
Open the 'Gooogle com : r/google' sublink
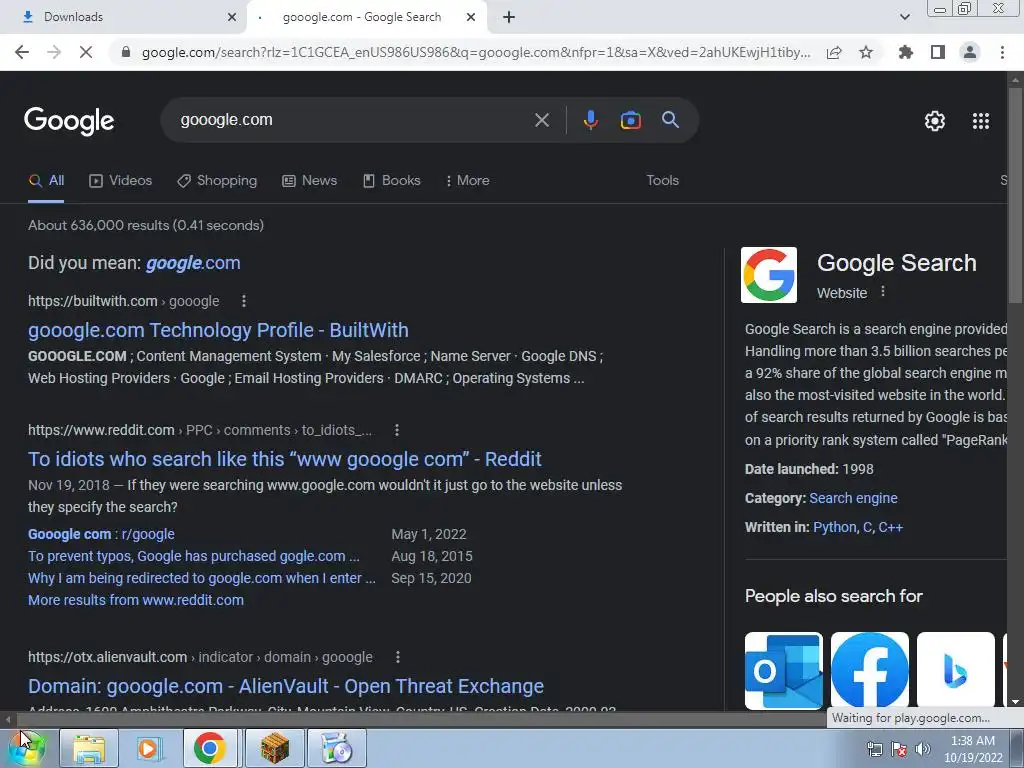(101, 534)
